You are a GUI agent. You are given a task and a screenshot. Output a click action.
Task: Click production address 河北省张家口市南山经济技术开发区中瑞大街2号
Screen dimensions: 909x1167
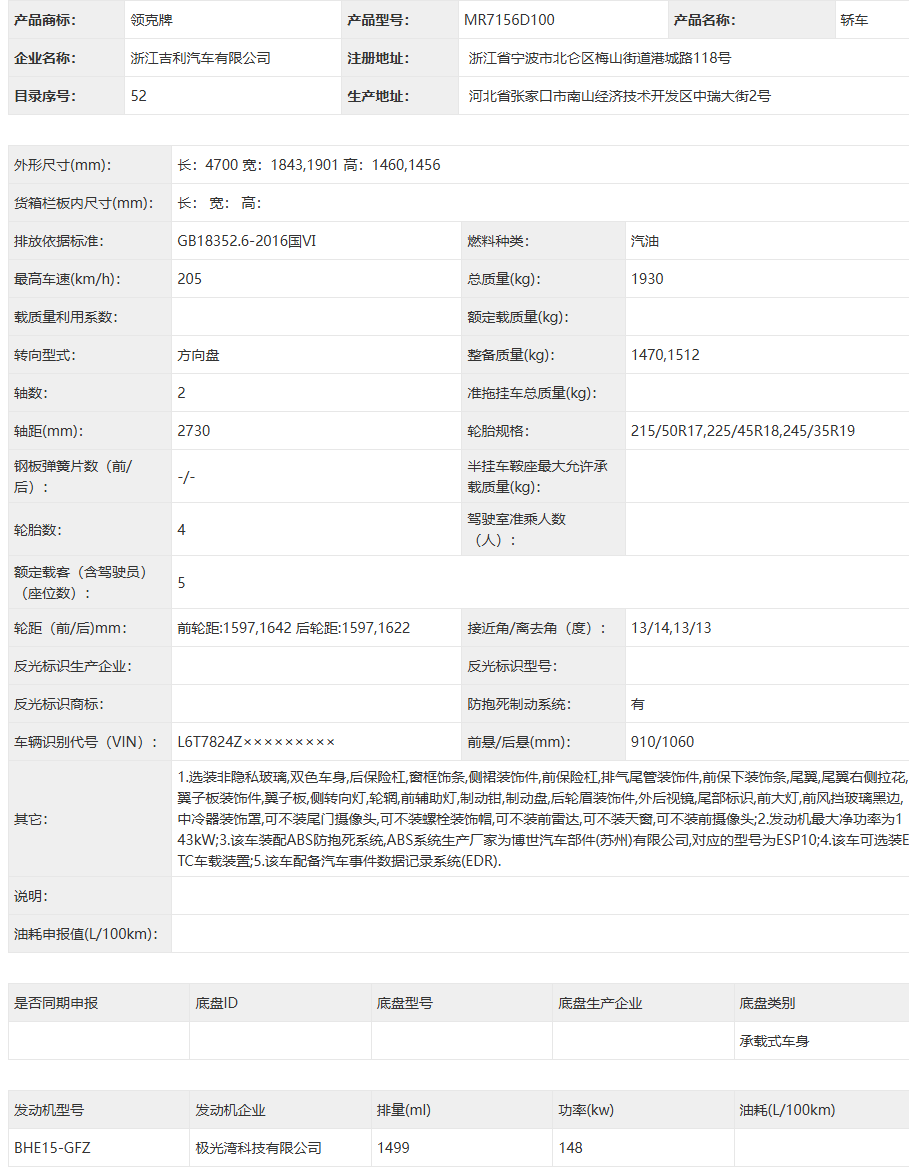619,96
